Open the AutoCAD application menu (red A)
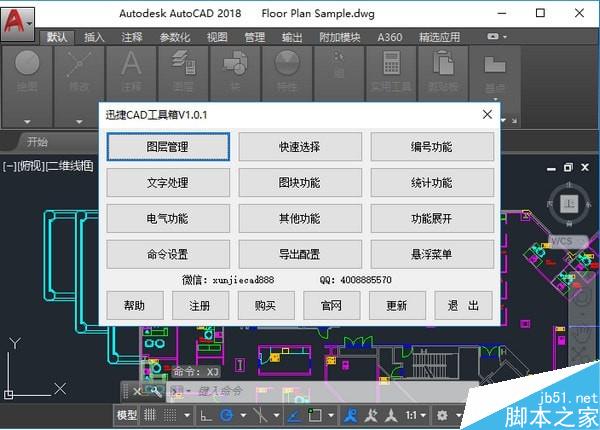The width and height of the screenshot is (600, 430). click(x=17, y=22)
